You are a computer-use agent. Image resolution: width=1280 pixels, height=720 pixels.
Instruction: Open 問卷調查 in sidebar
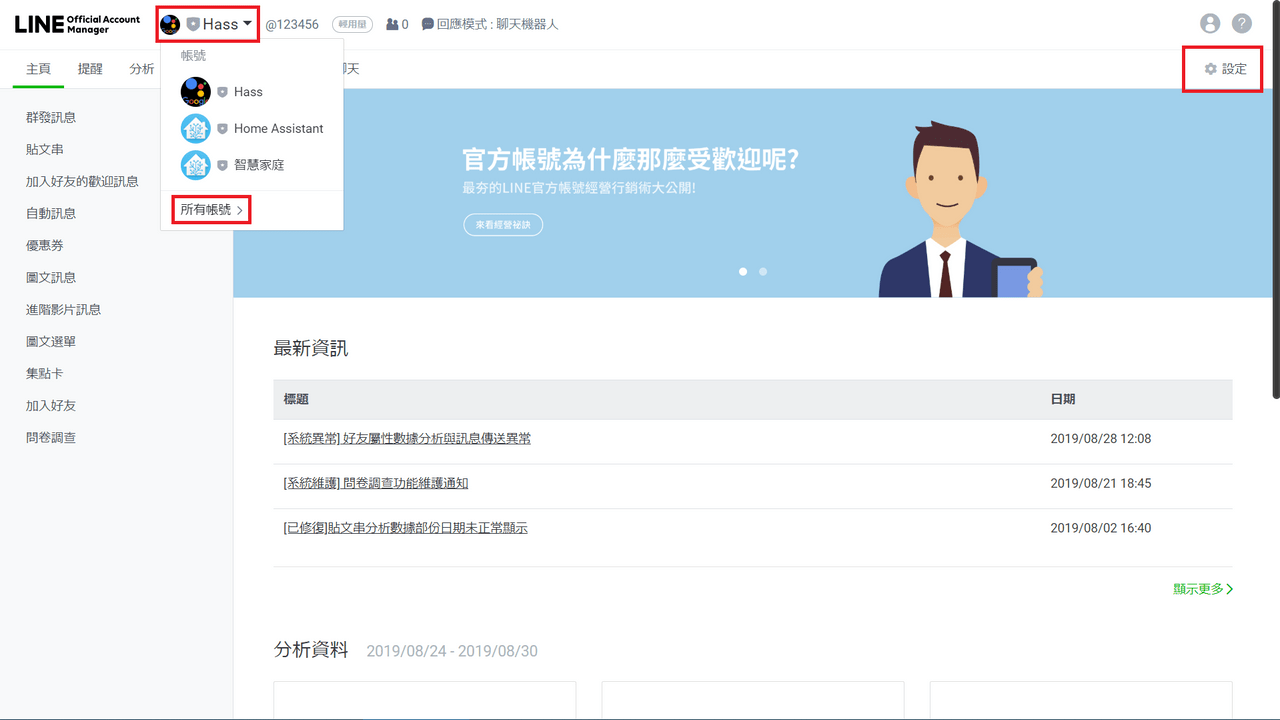(x=51, y=437)
